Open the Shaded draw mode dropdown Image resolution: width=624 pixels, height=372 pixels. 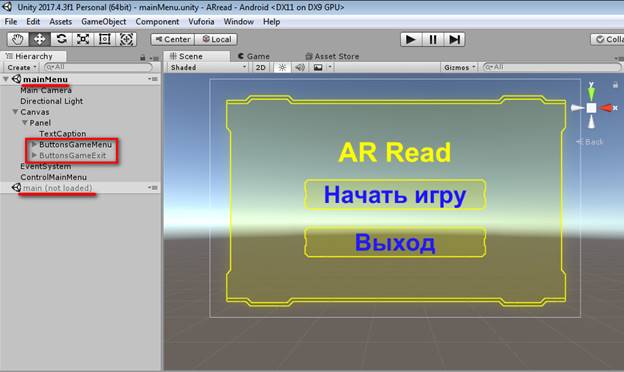pyautogui.click(x=207, y=68)
